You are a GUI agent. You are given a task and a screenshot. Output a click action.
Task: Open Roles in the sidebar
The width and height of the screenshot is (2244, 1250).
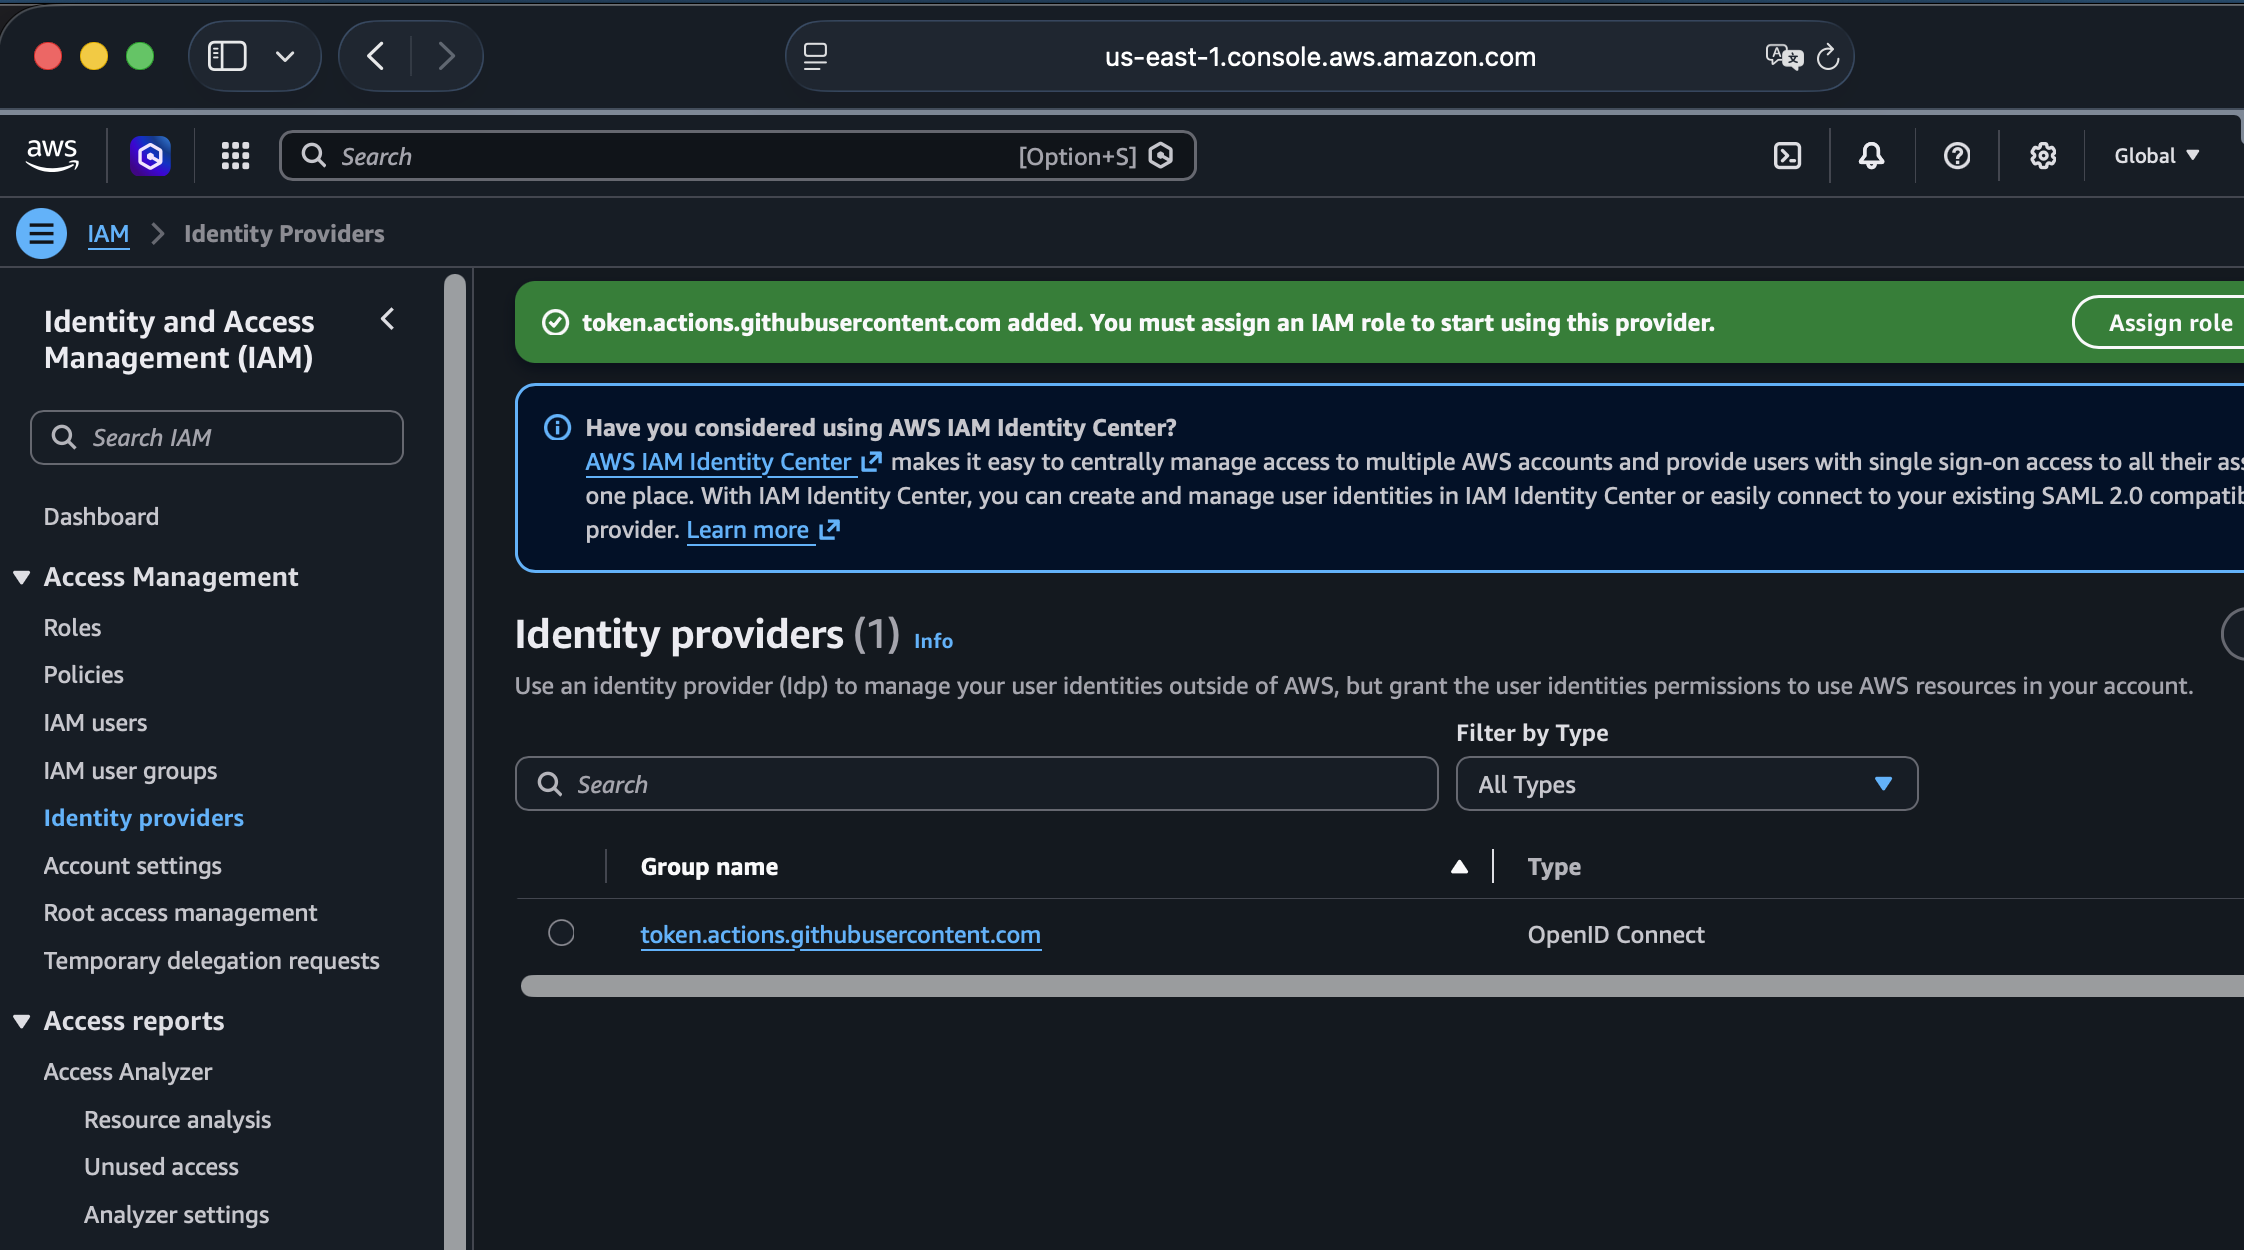[x=72, y=628]
